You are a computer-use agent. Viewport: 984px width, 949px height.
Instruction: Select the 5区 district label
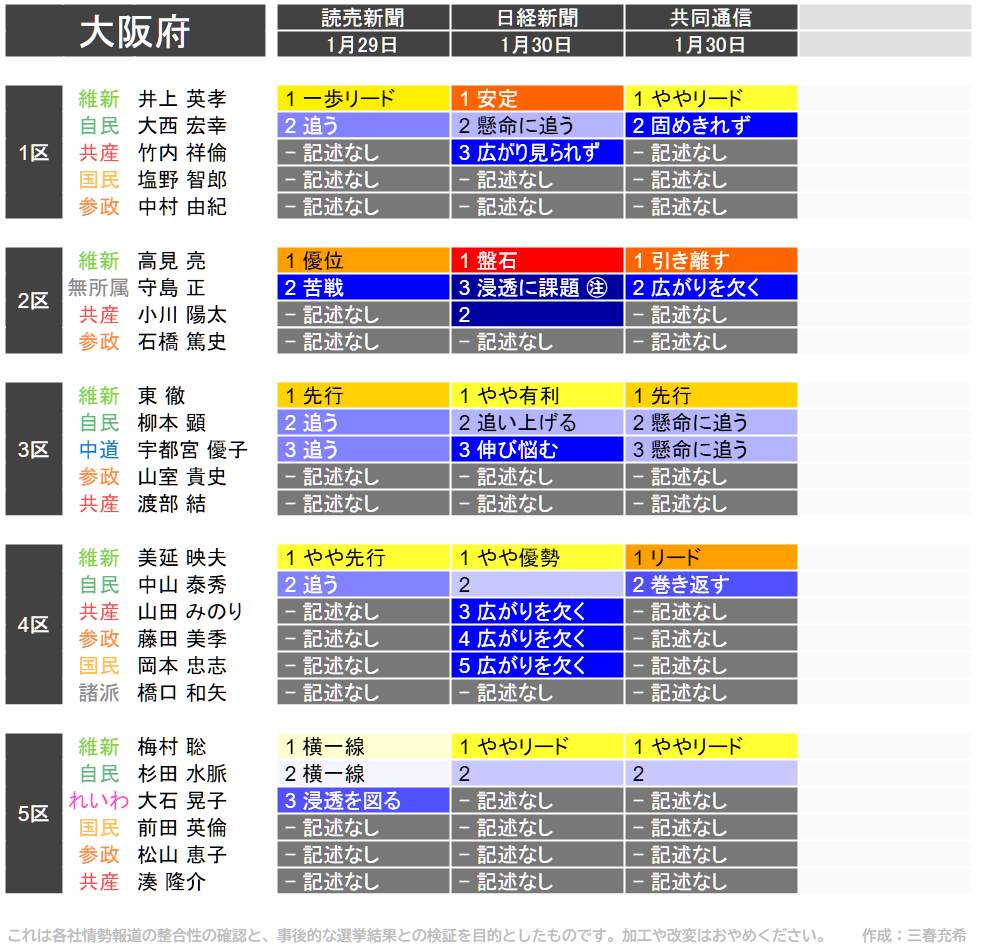pos(34,814)
